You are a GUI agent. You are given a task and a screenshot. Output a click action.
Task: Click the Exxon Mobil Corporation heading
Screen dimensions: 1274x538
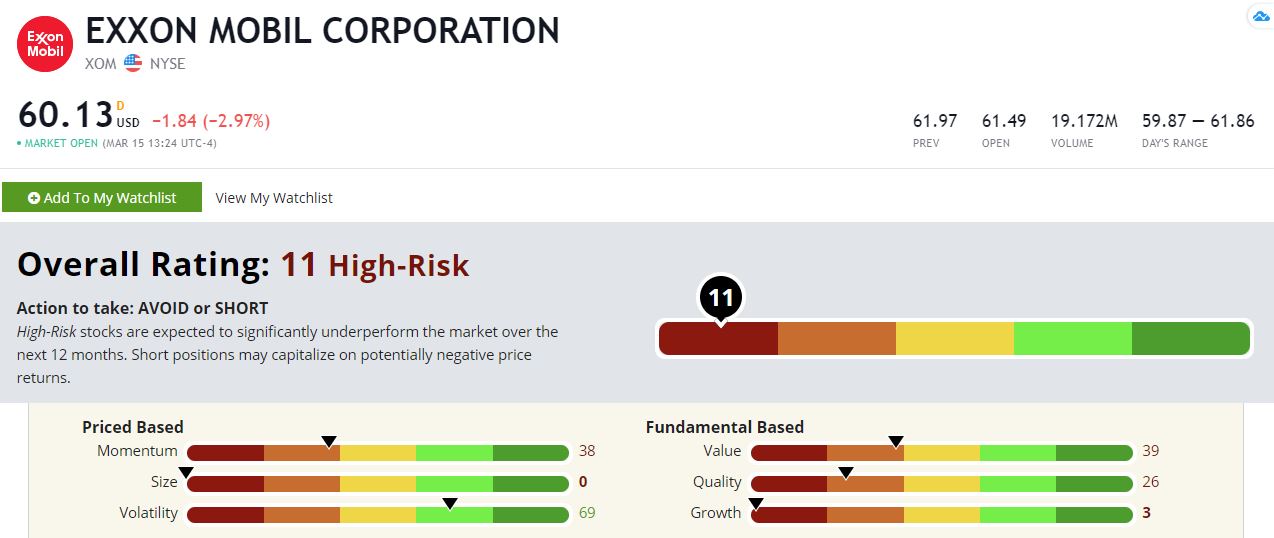pyautogui.click(x=323, y=31)
